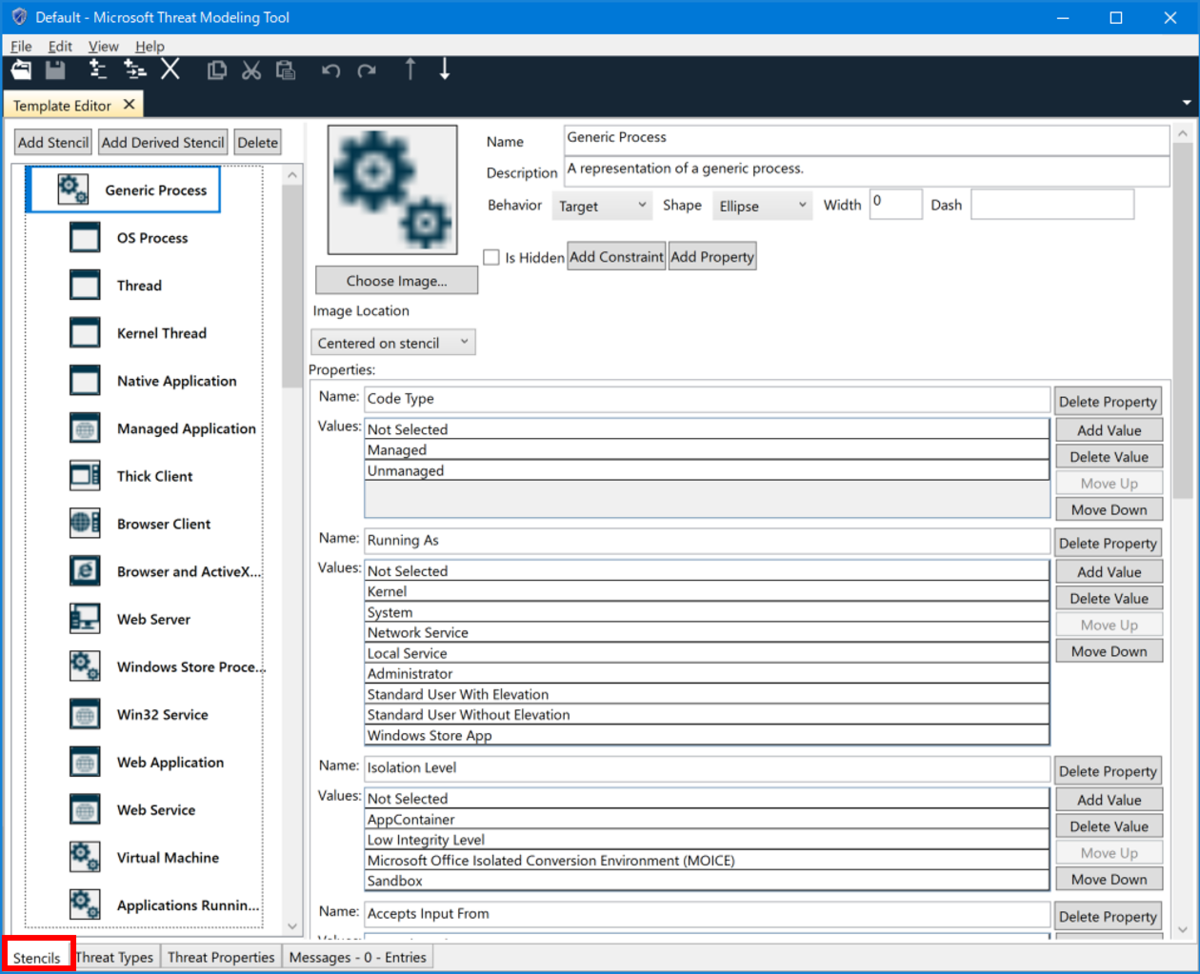Open the File menu
This screenshot has height=974, width=1200.
(x=21, y=46)
